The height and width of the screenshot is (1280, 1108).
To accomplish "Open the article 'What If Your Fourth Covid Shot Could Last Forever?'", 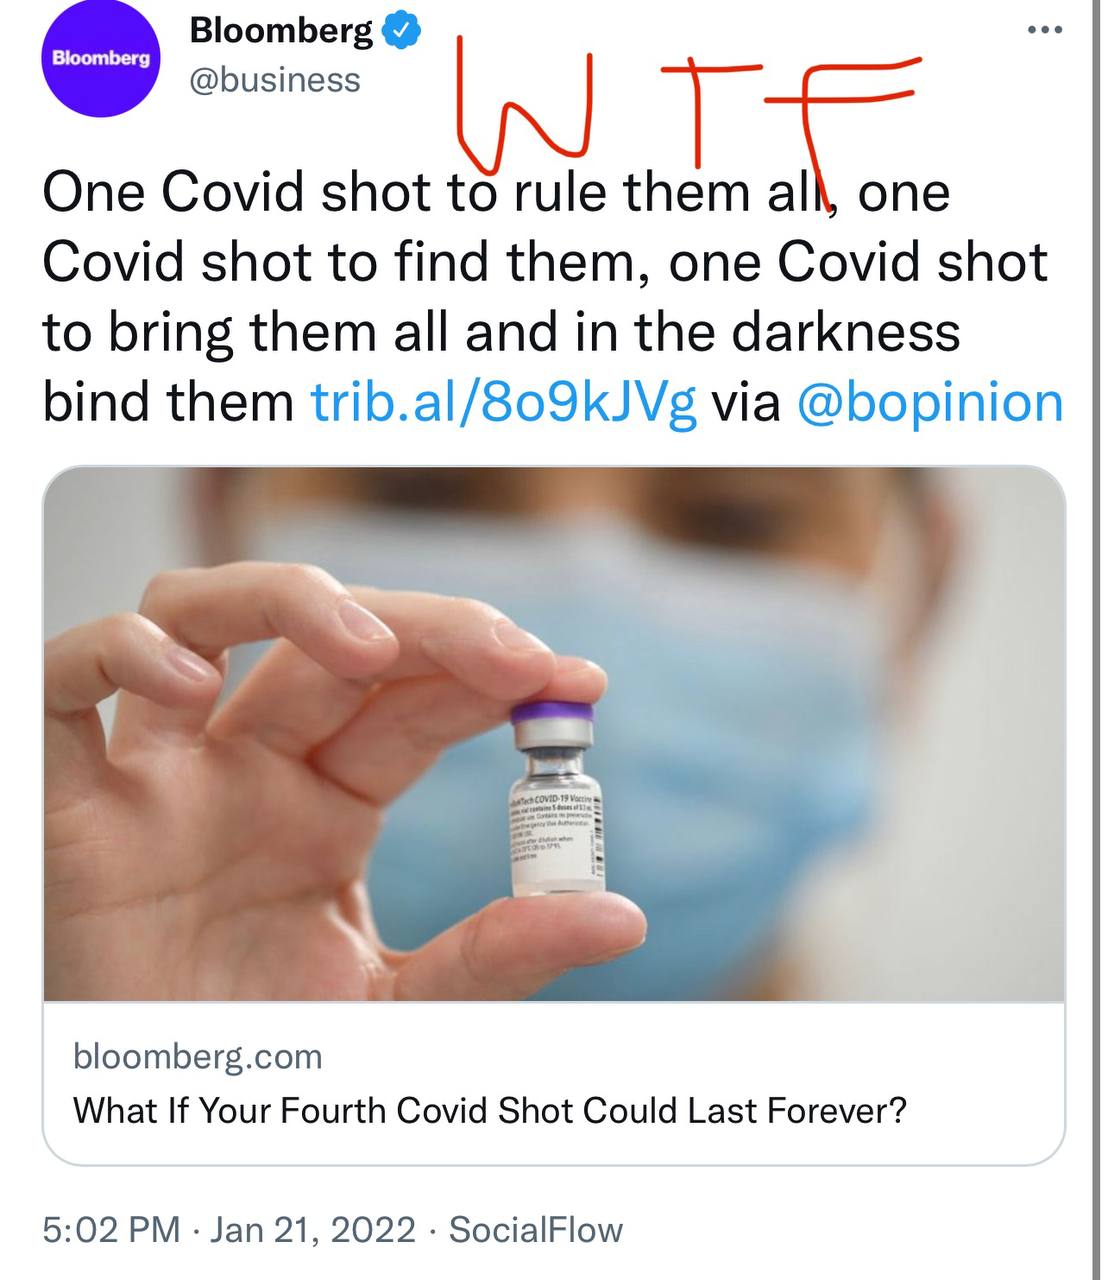I will pos(489,1110).
